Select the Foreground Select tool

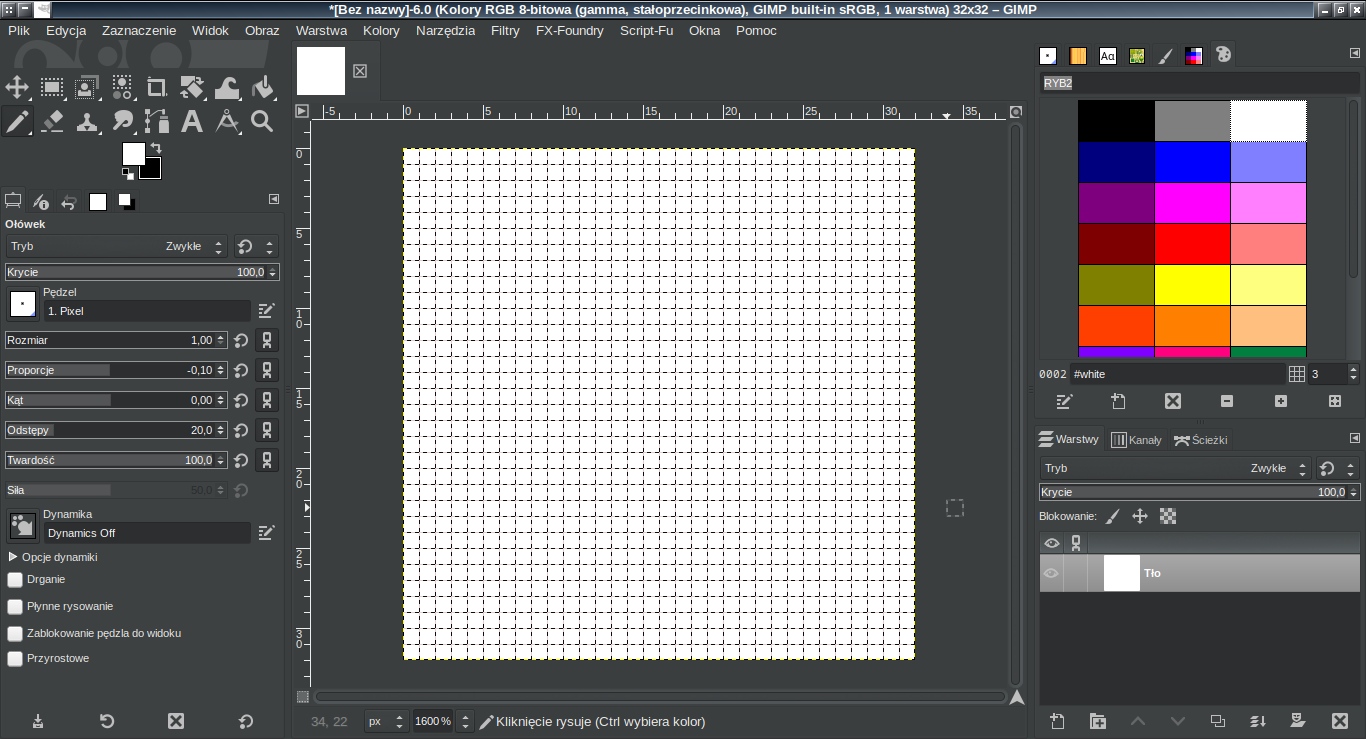[x=87, y=87]
